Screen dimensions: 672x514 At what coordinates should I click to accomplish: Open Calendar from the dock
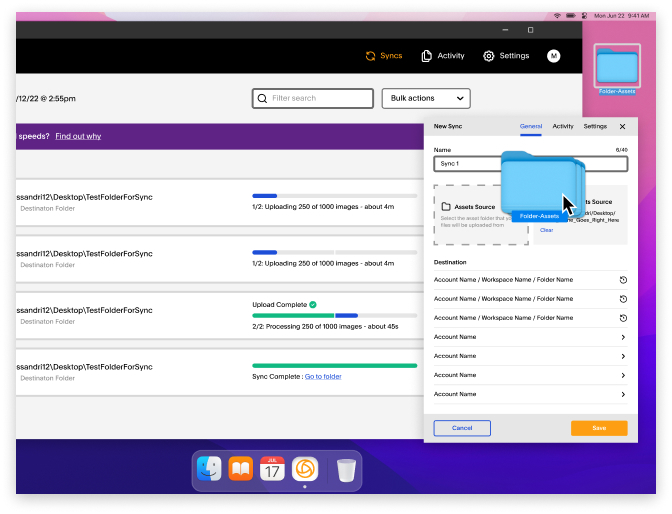coord(272,469)
